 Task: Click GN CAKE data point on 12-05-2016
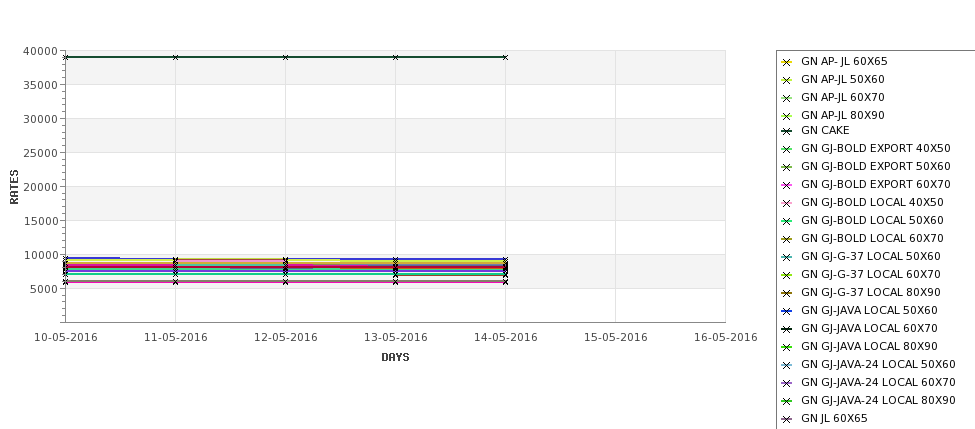pyautogui.click(x=285, y=57)
